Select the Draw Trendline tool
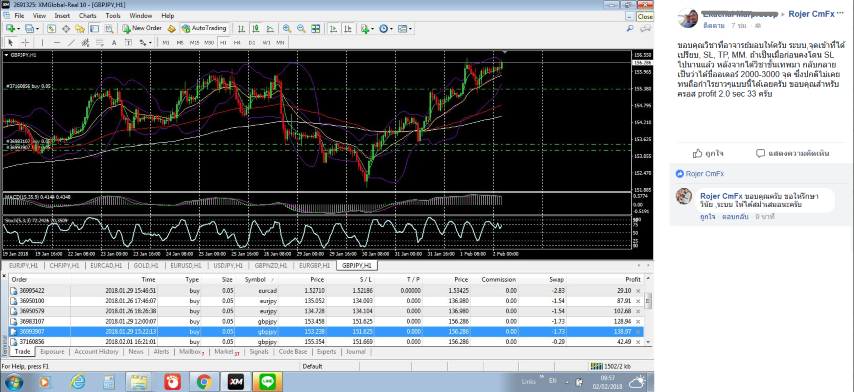Screen dimensions: 854x392 (x=71, y=42)
